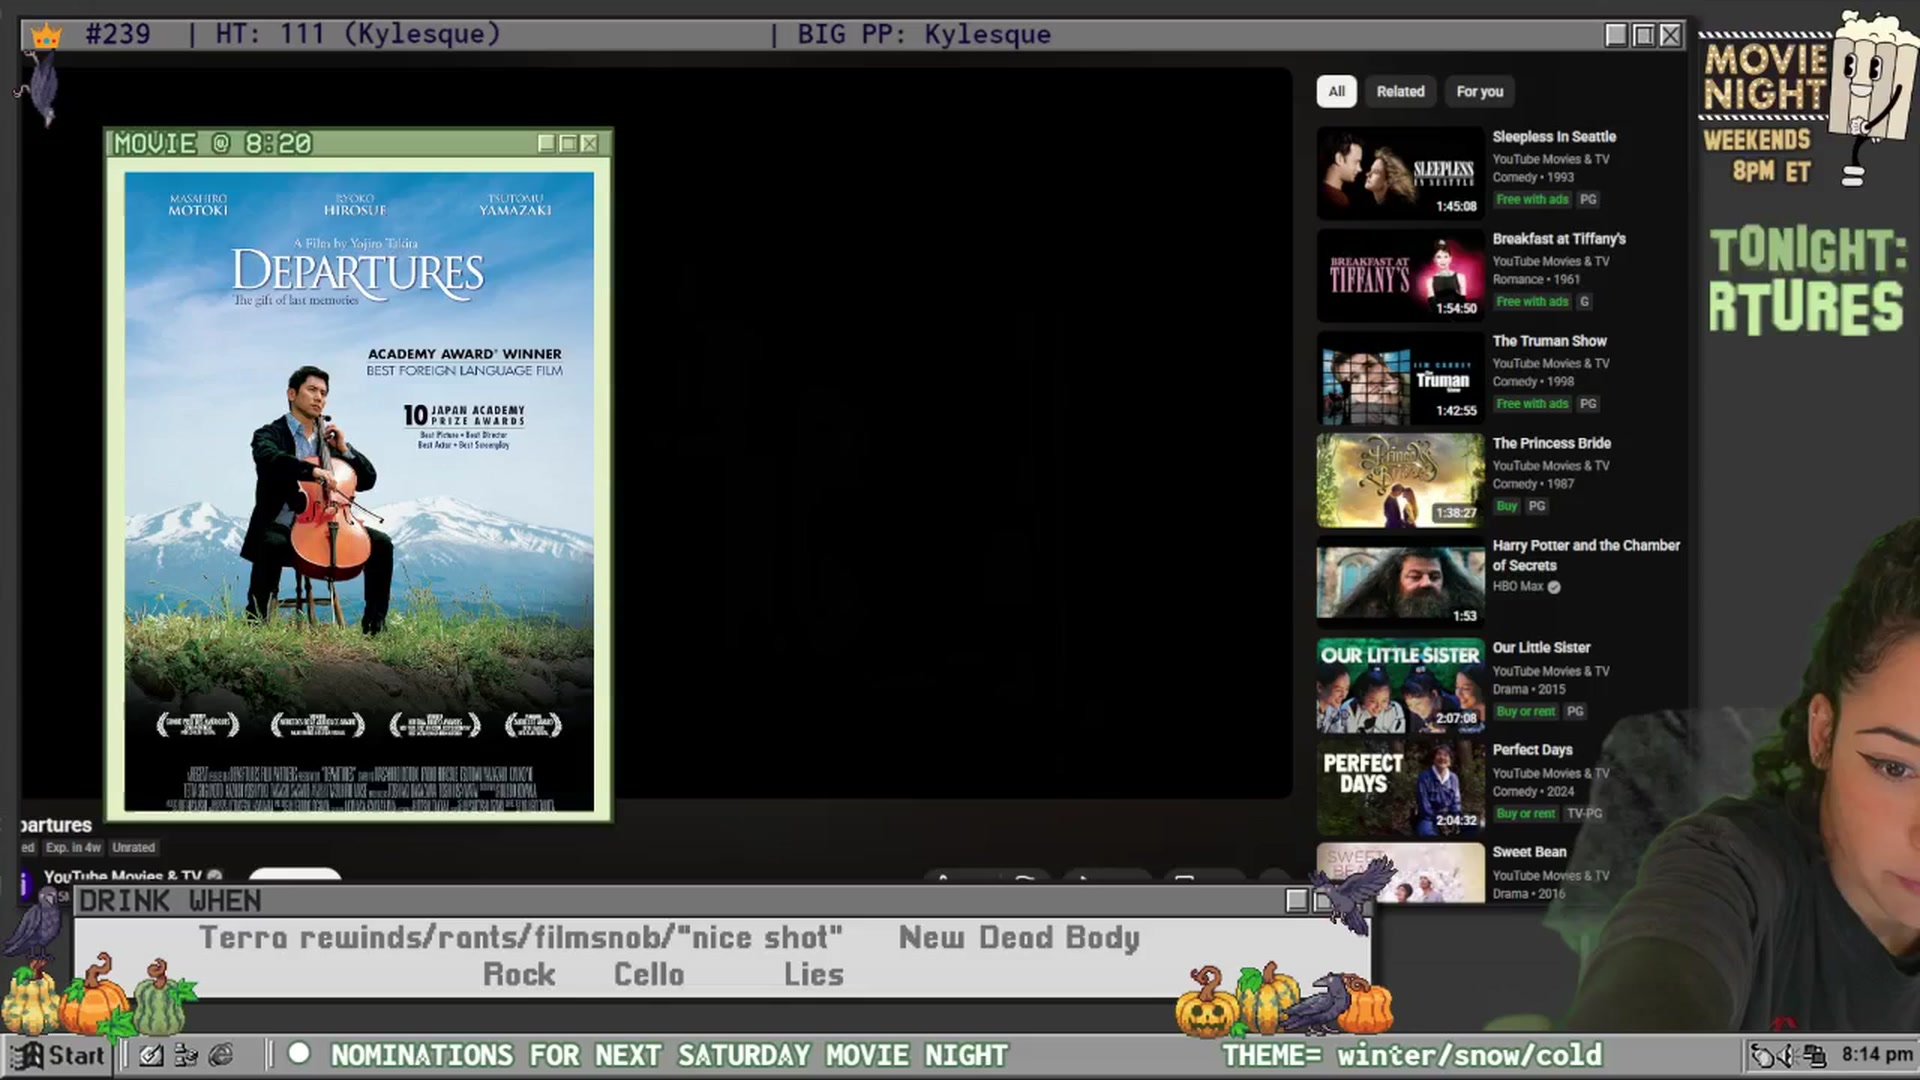Viewport: 1920px width, 1080px height.
Task: Click HBO Max verified checkmark icon
Action: (1554, 587)
